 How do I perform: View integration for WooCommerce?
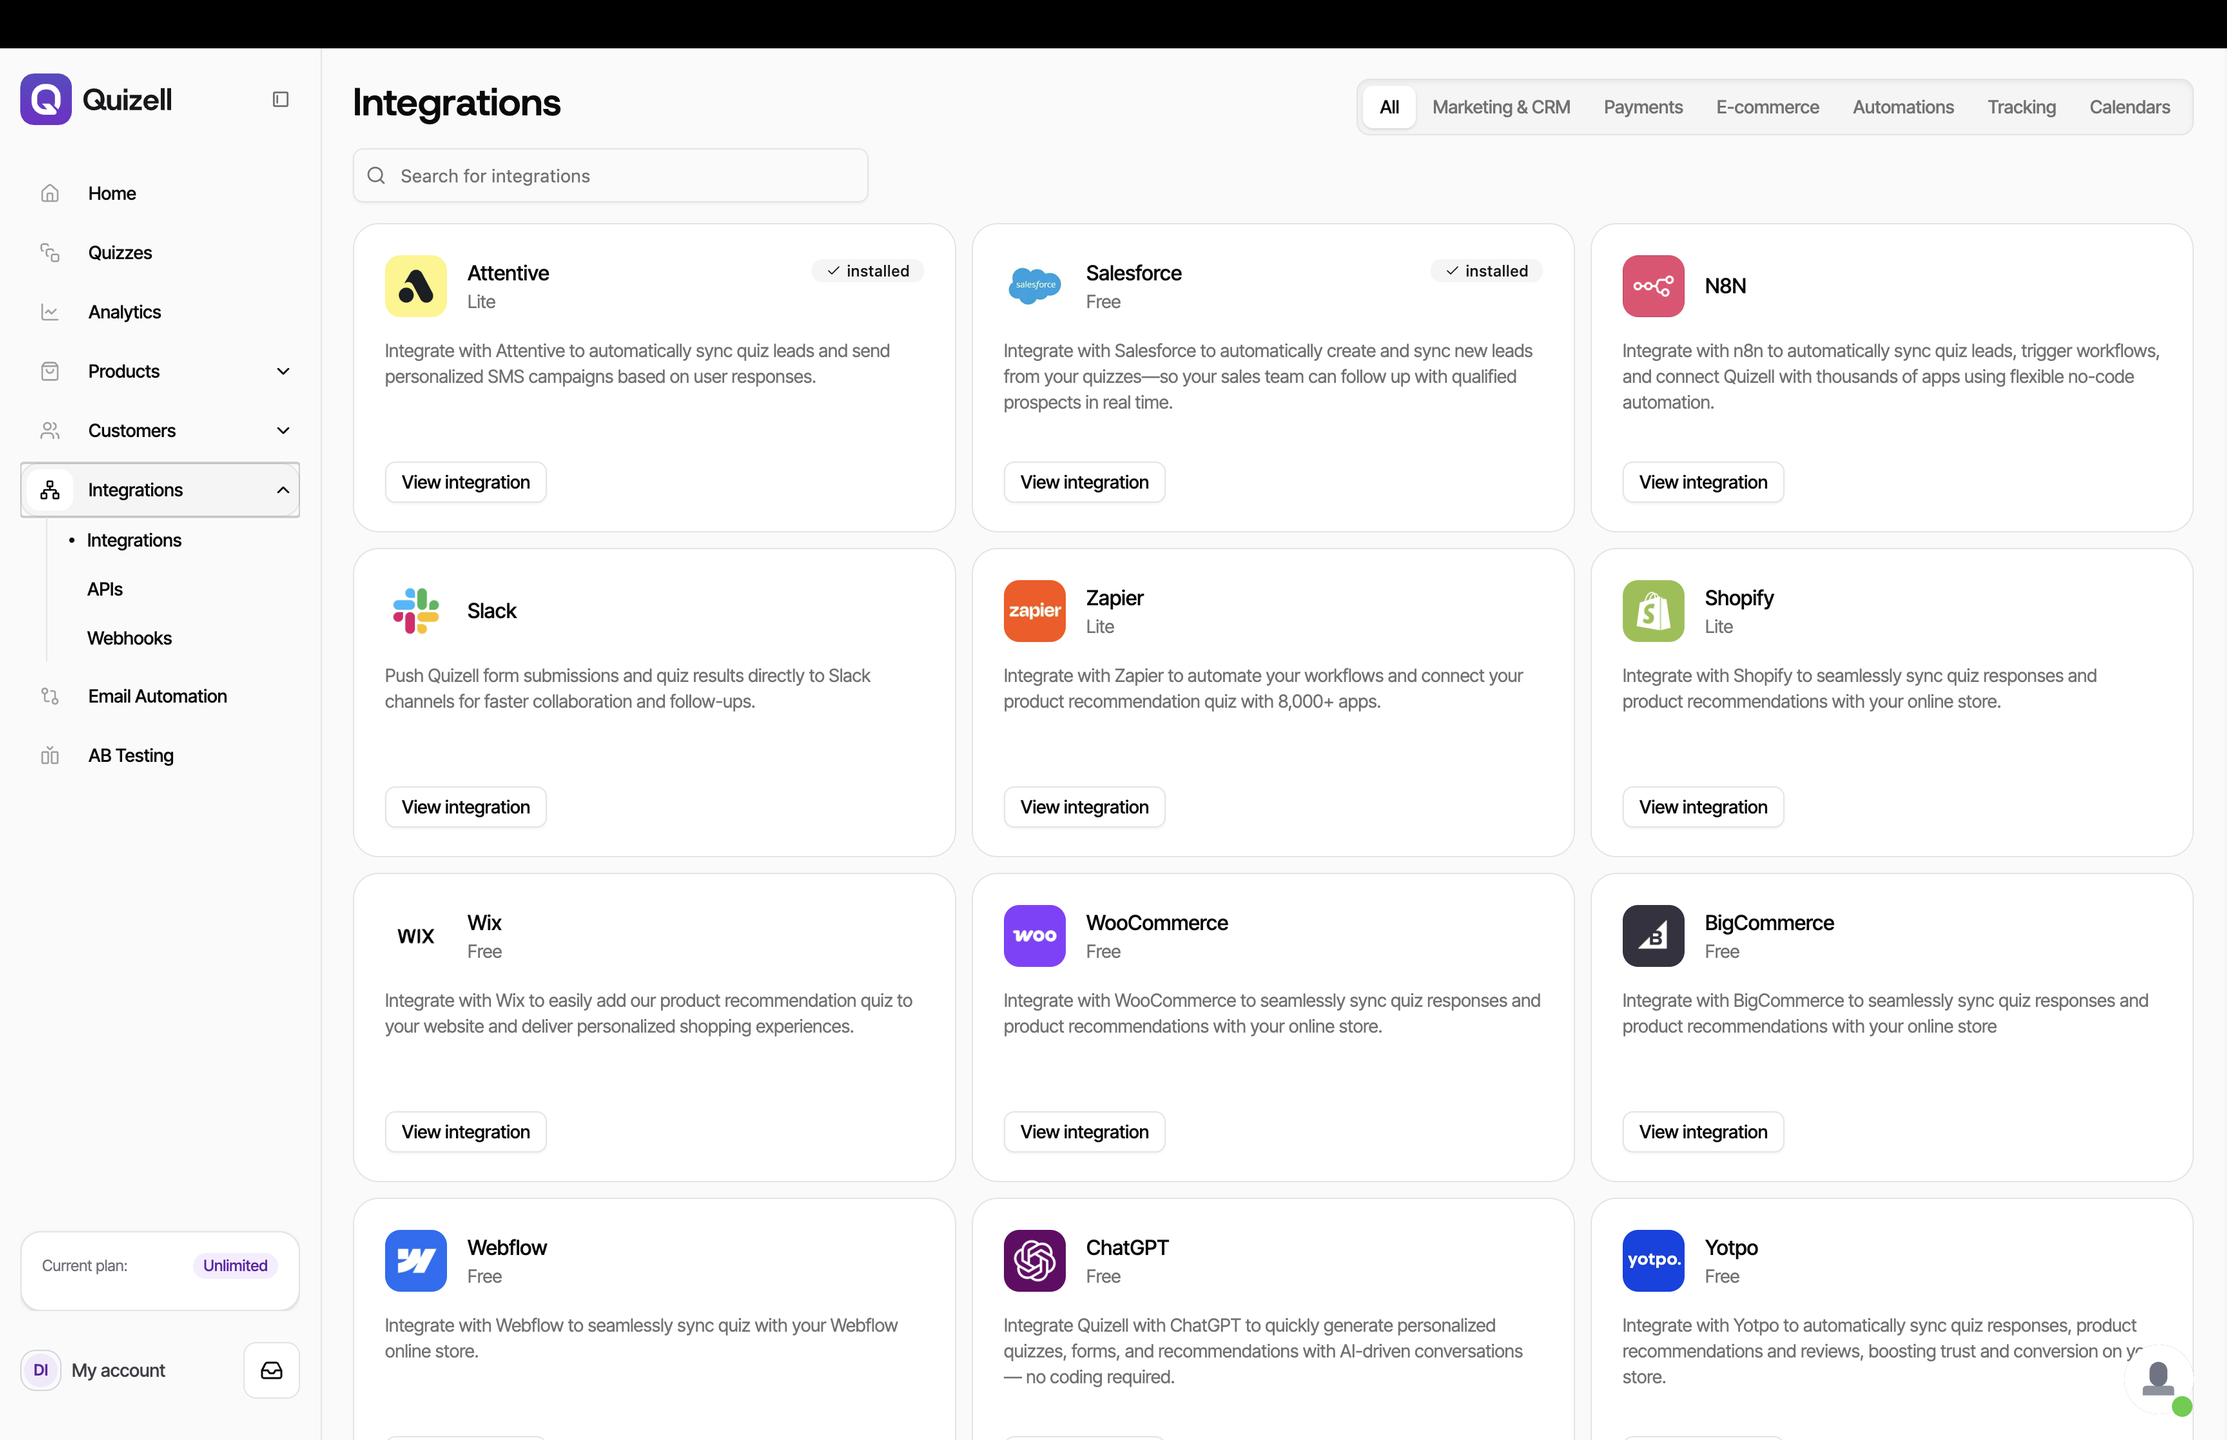point(1084,1132)
